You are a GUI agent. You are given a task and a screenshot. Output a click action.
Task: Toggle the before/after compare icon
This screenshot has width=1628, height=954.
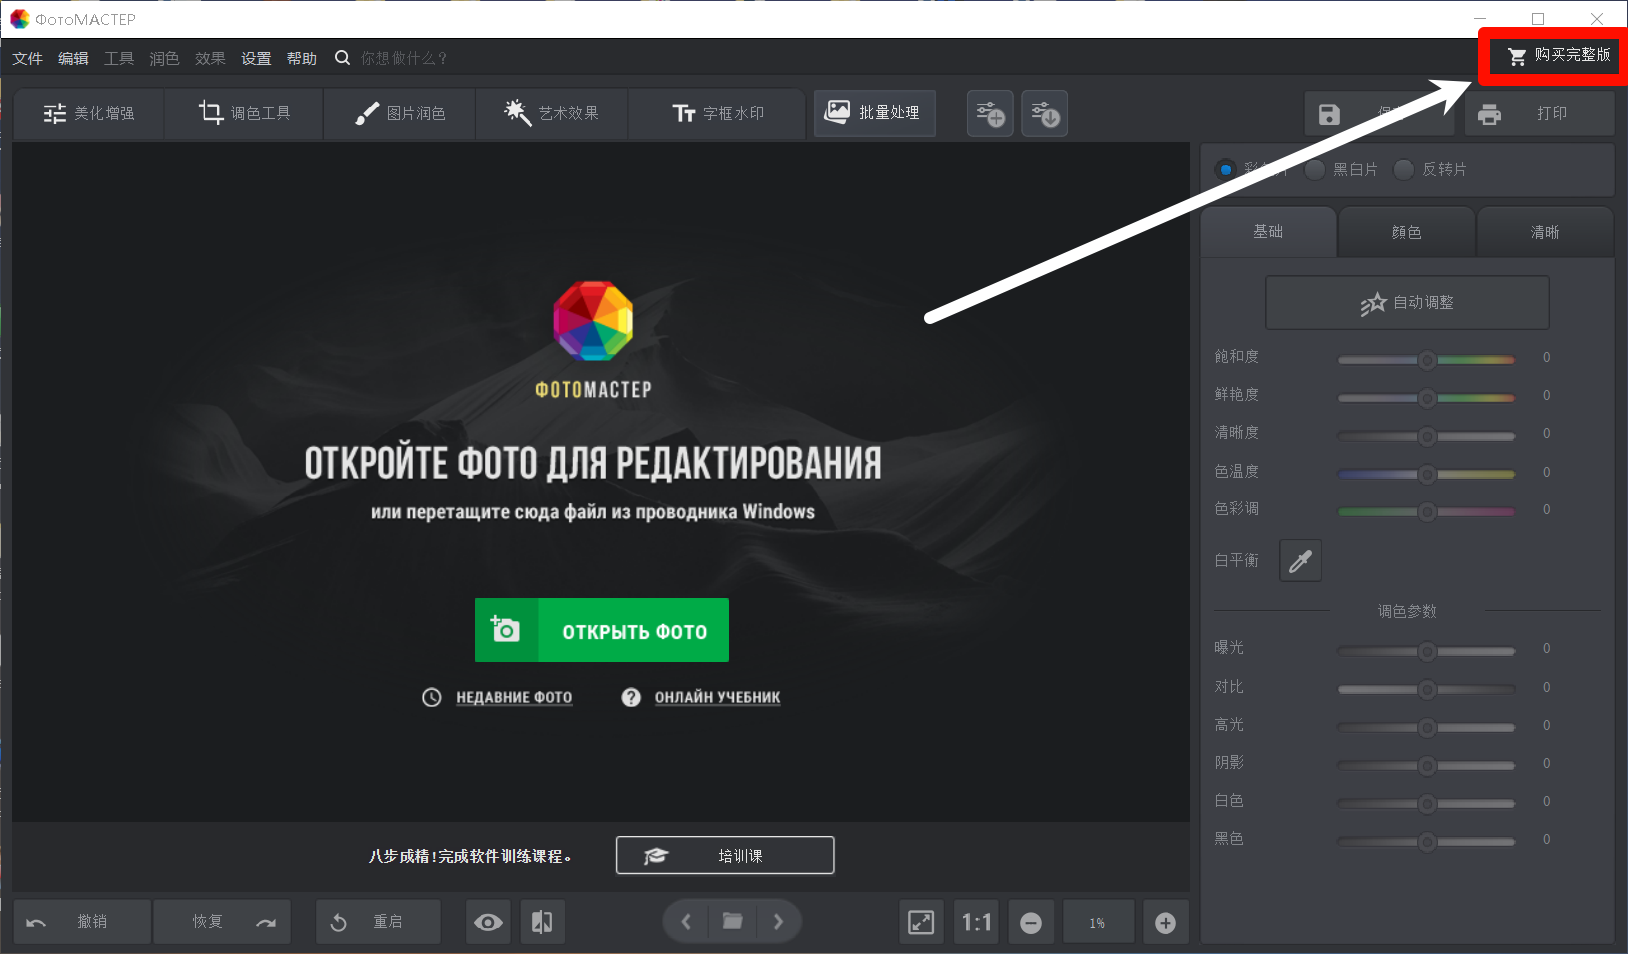(x=542, y=922)
